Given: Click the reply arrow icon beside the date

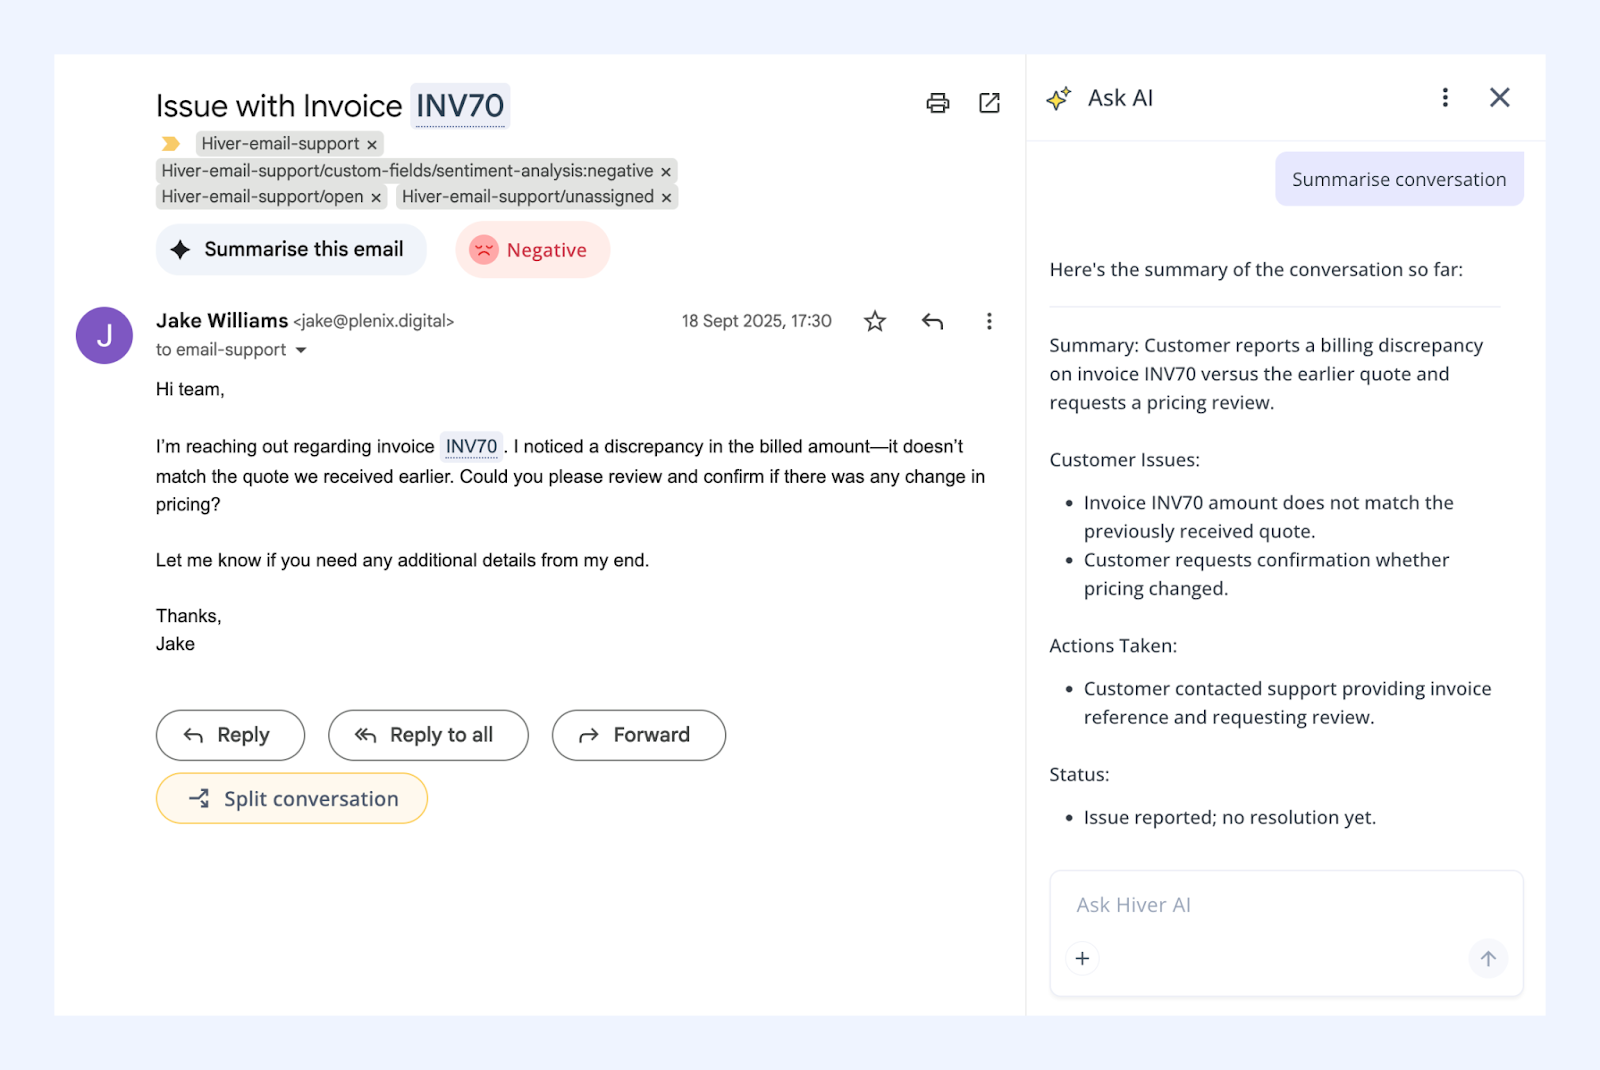Looking at the screenshot, I should 932,321.
